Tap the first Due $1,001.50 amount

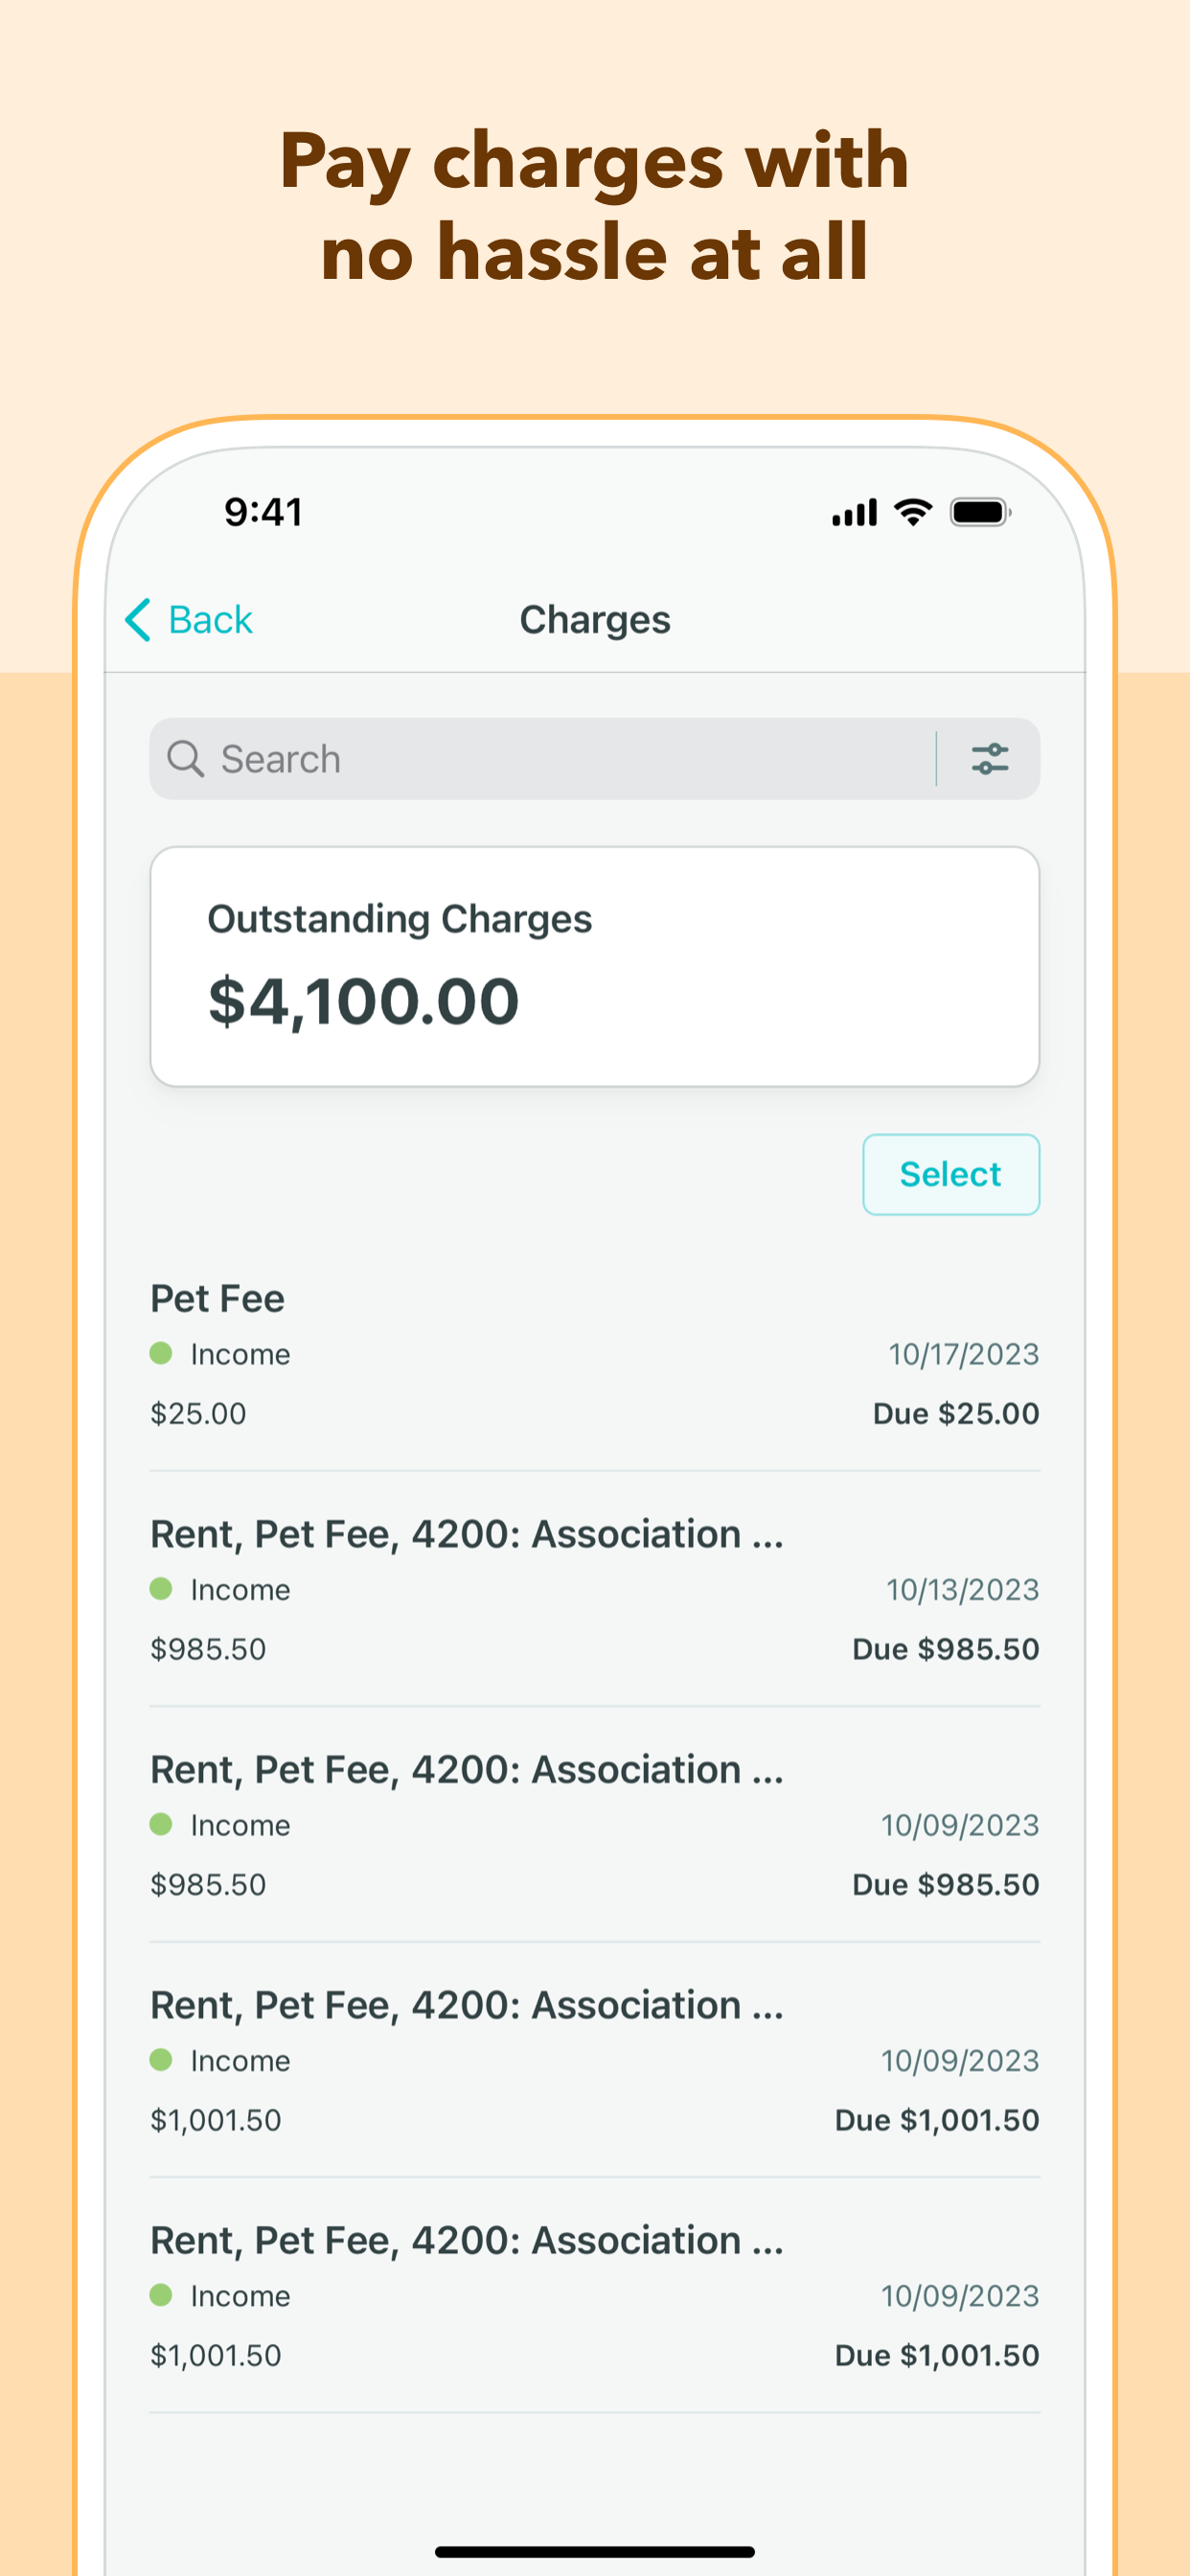click(x=936, y=2120)
